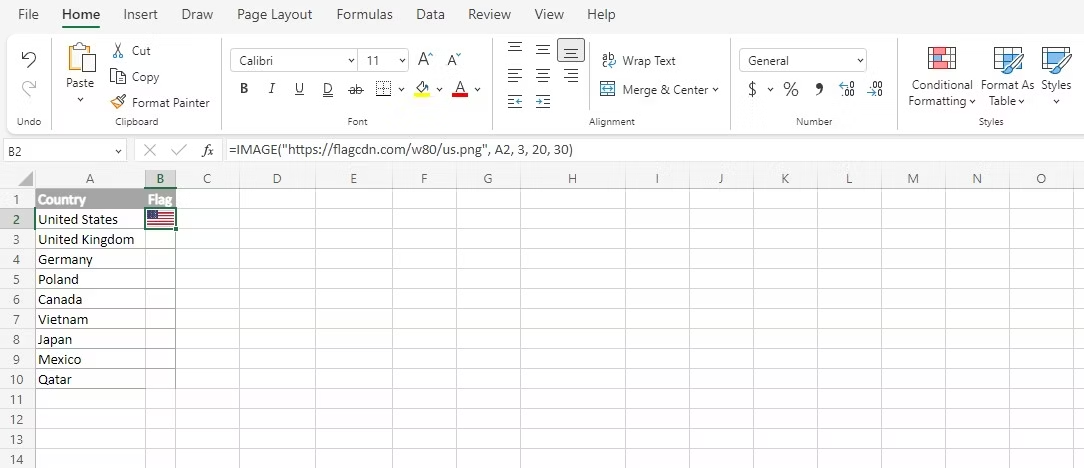This screenshot has width=1084, height=468.
Task: Click the Redo arrow icon
Action: (28, 88)
